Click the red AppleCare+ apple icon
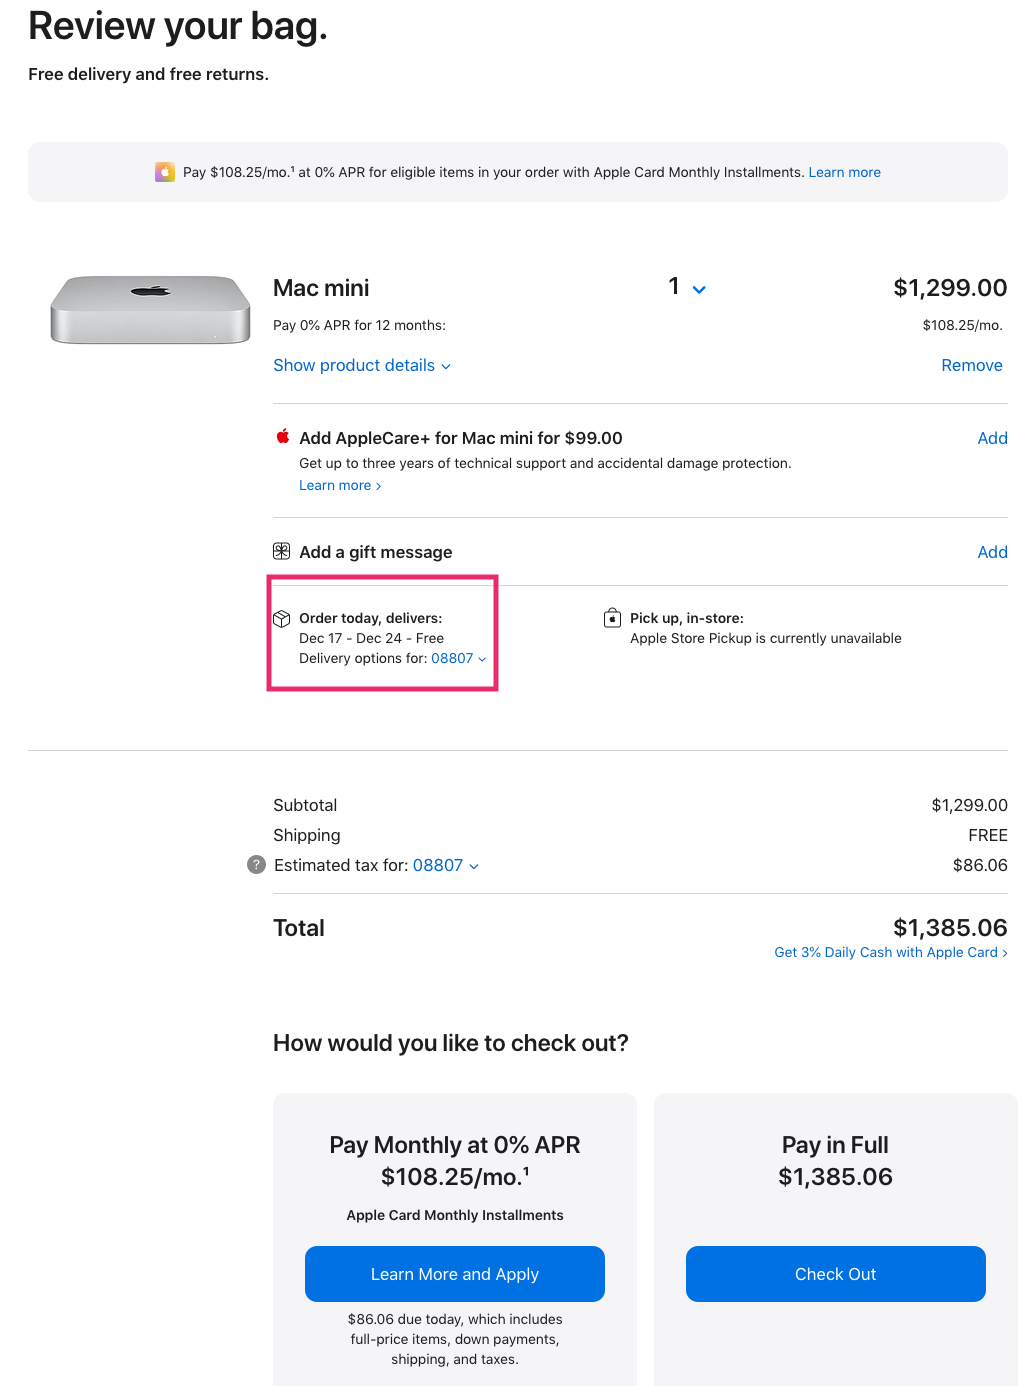The height and width of the screenshot is (1386, 1024). click(283, 437)
